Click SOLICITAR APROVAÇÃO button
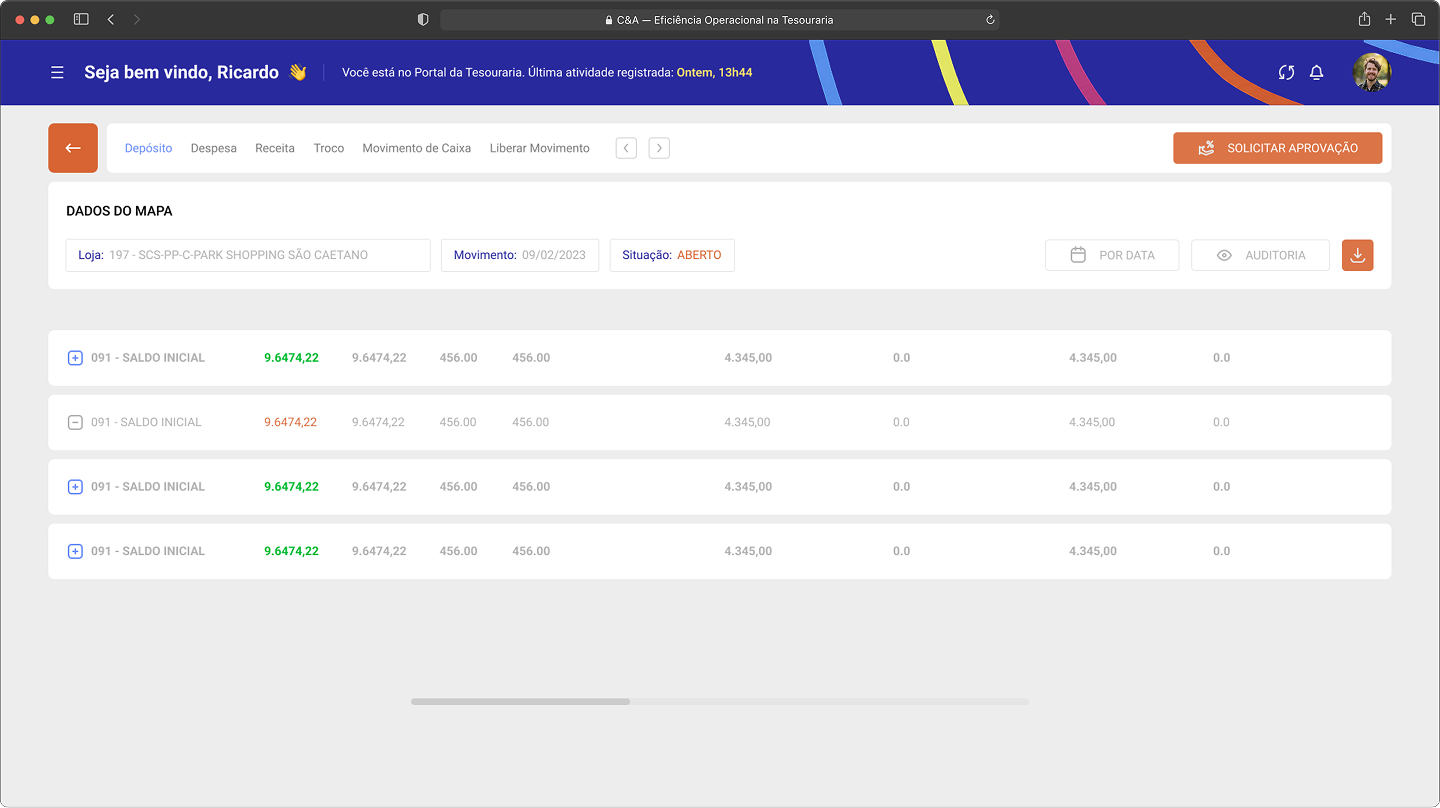 pyautogui.click(x=1277, y=148)
